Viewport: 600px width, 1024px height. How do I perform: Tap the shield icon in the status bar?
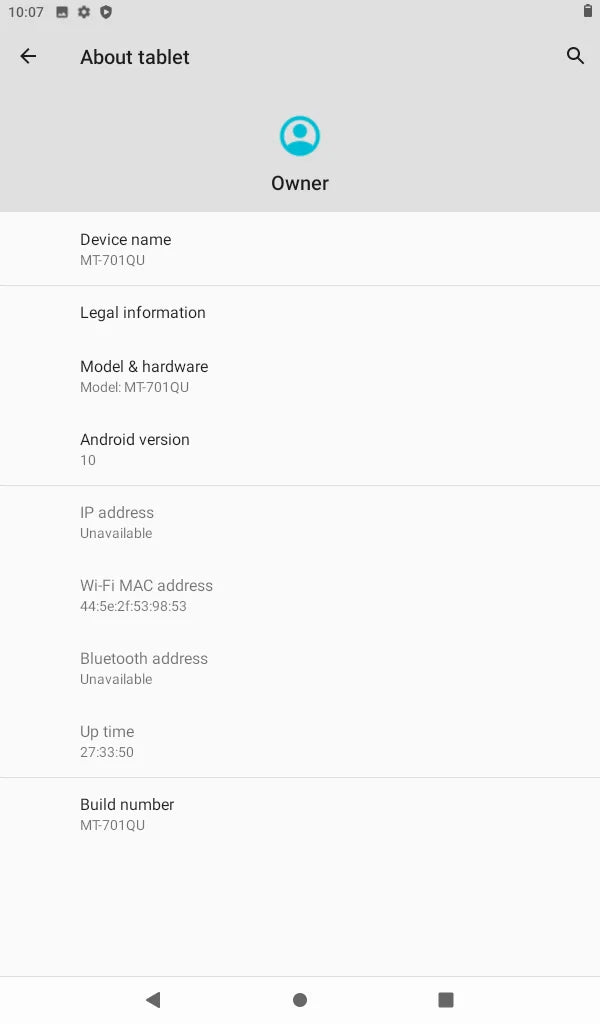(107, 13)
